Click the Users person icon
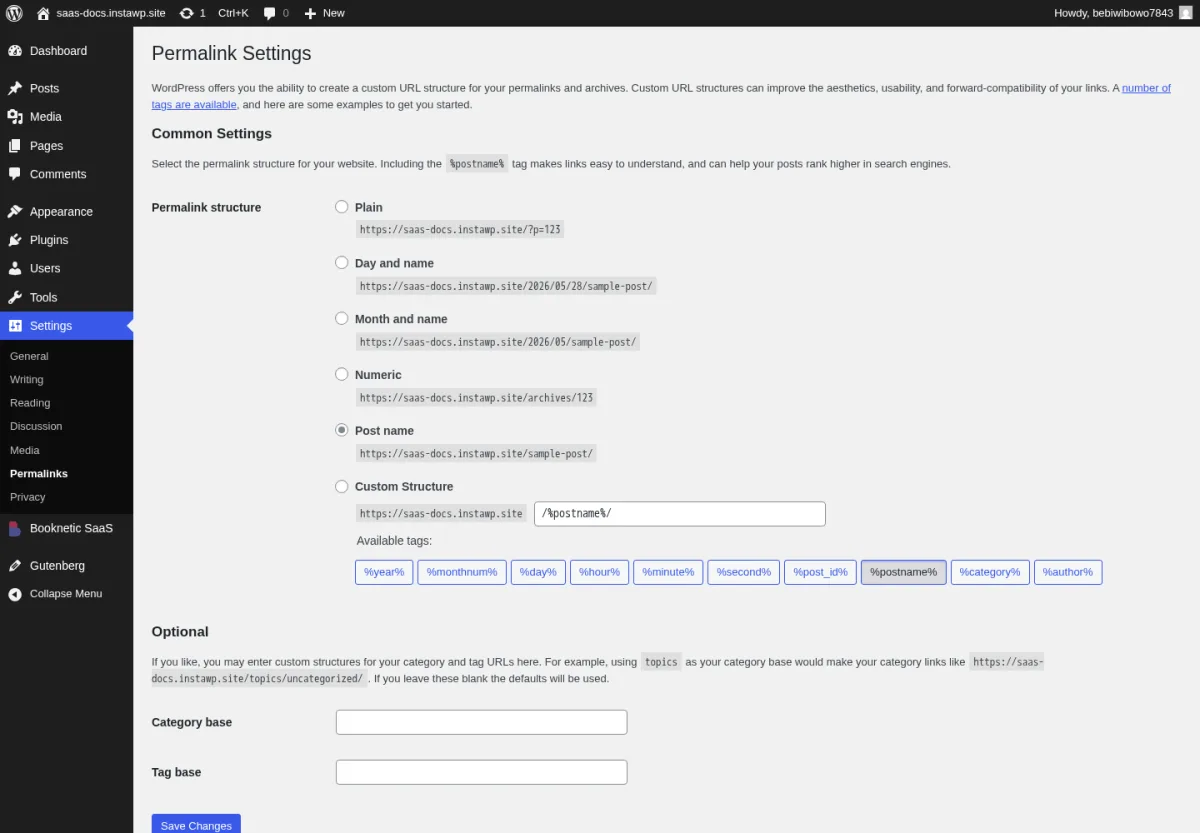 click(15, 269)
